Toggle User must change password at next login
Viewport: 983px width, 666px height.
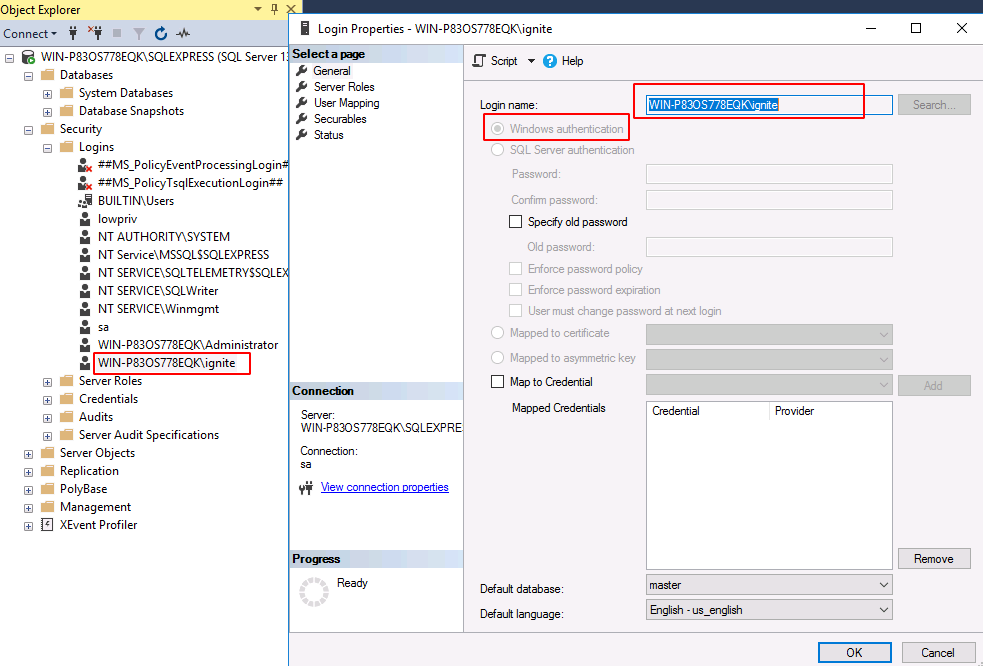(515, 311)
